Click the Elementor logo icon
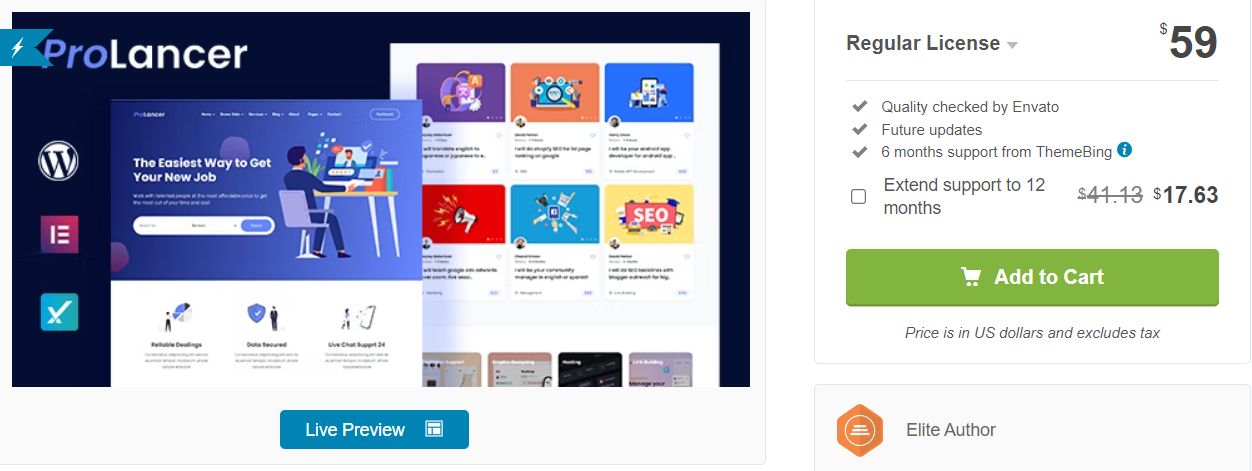The height and width of the screenshot is (471, 1252). pos(59,234)
